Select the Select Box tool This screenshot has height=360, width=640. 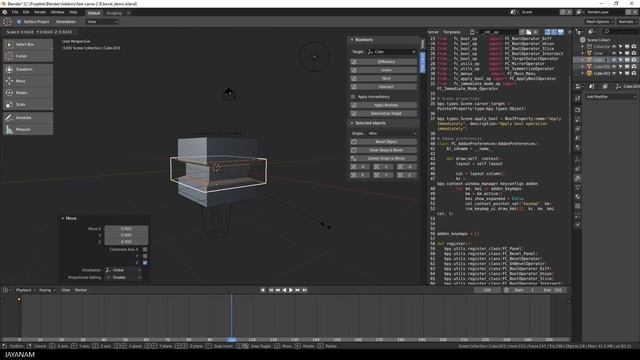coord(28,44)
